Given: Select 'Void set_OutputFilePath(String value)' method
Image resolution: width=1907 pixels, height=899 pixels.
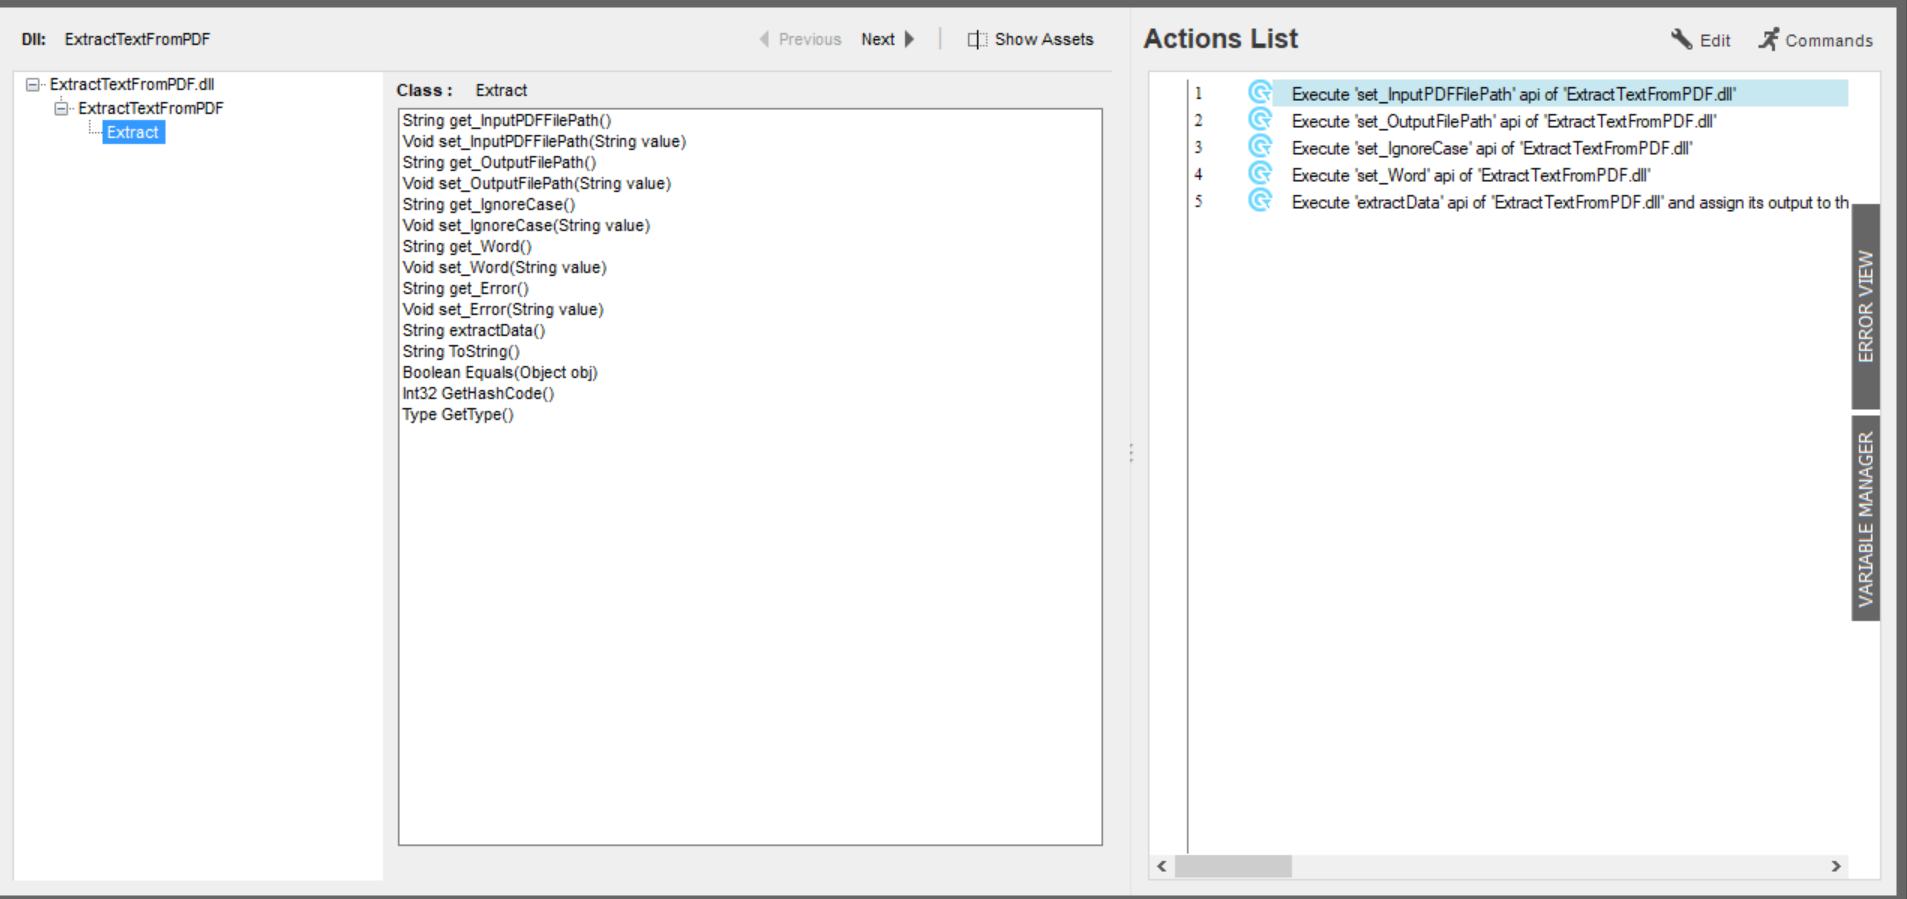Looking at the screenshot, I should [537, 183].
